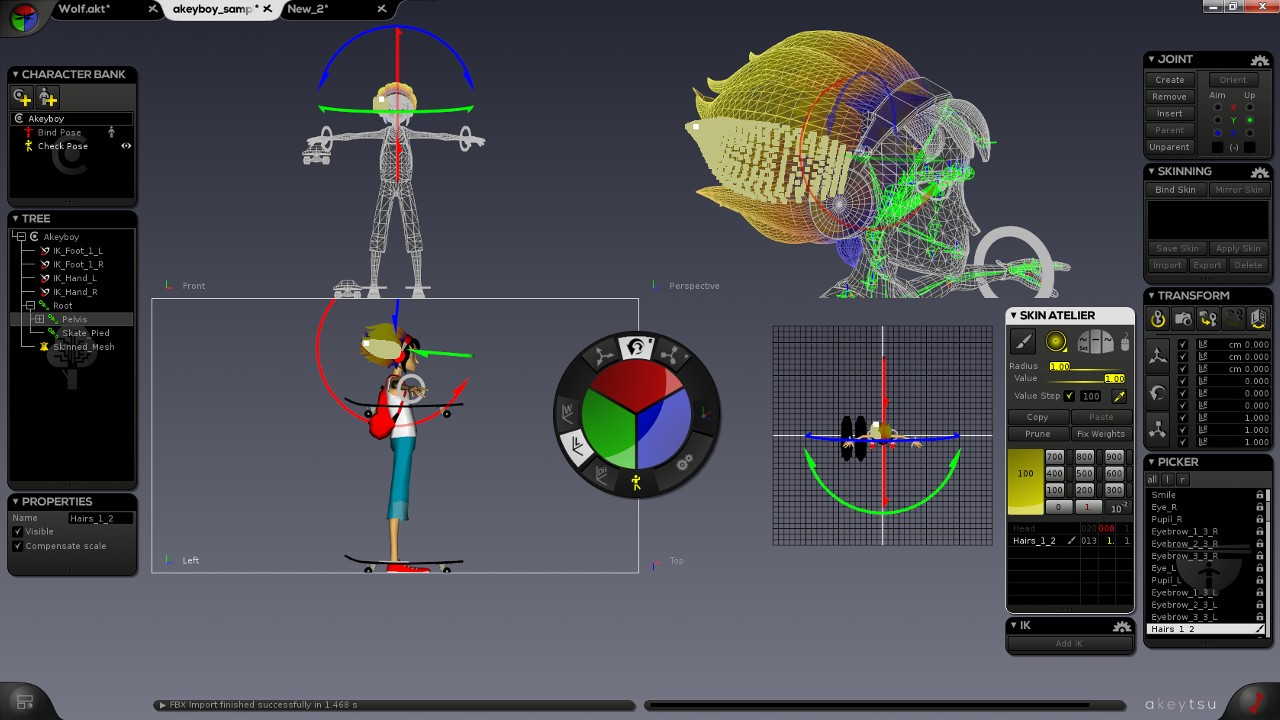Select Eyebrow_1_3_R in the Picker list
Image resolution: width=1280 pixels, height=720 pixels.
click(x=1184, y=532)
